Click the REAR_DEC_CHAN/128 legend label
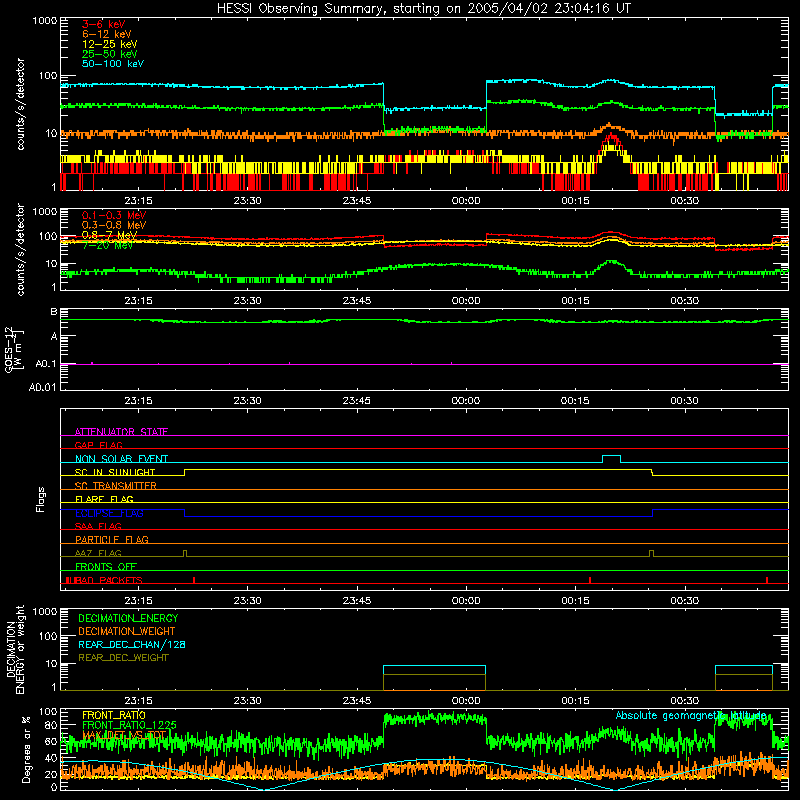Viewport: 800px width, 800px height. pos(132,645)
